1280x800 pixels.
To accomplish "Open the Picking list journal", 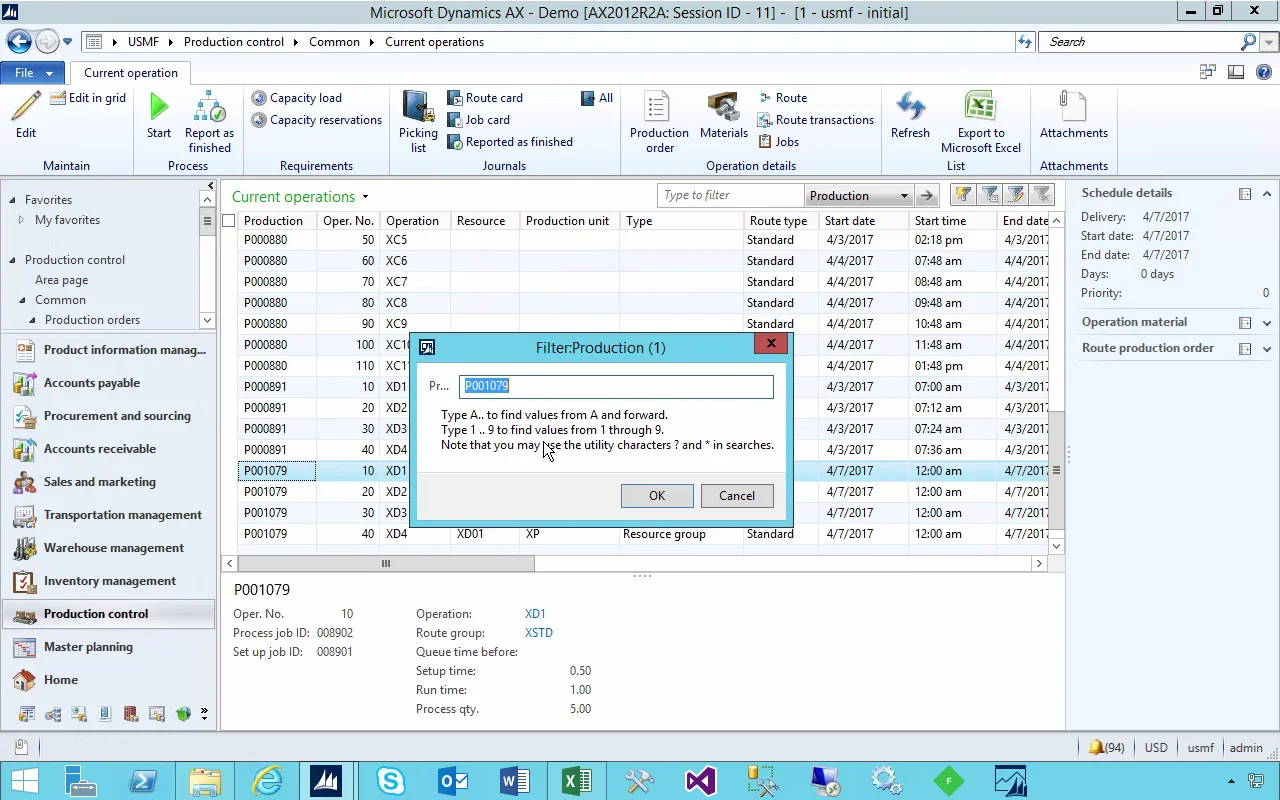I will (x=418, y=122).
